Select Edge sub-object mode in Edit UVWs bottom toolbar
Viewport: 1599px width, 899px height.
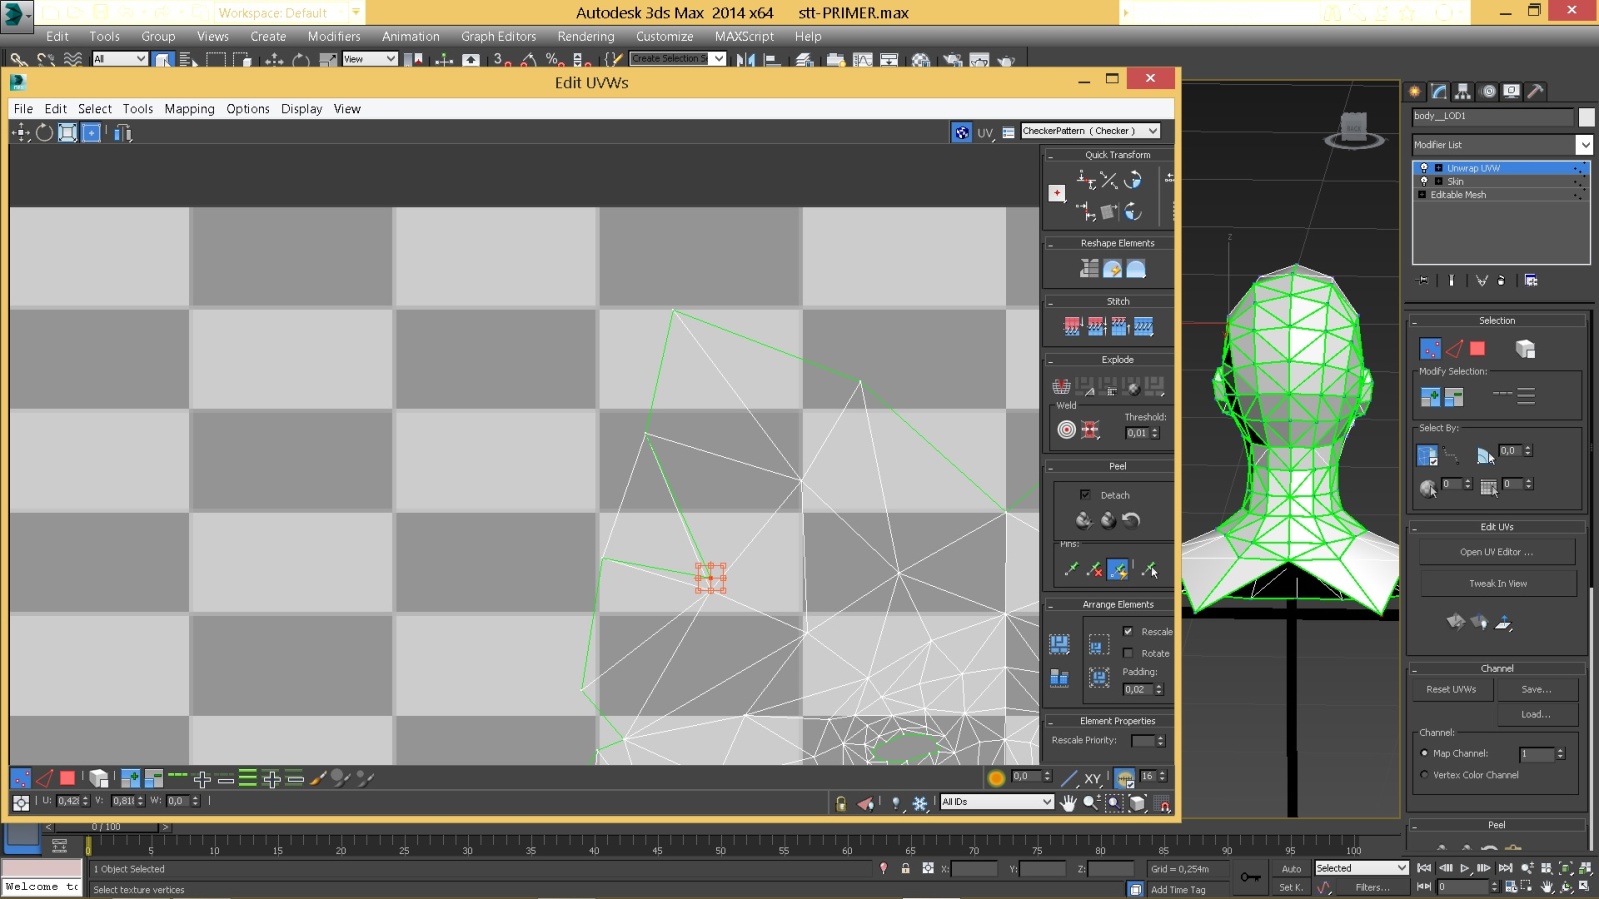44,778
